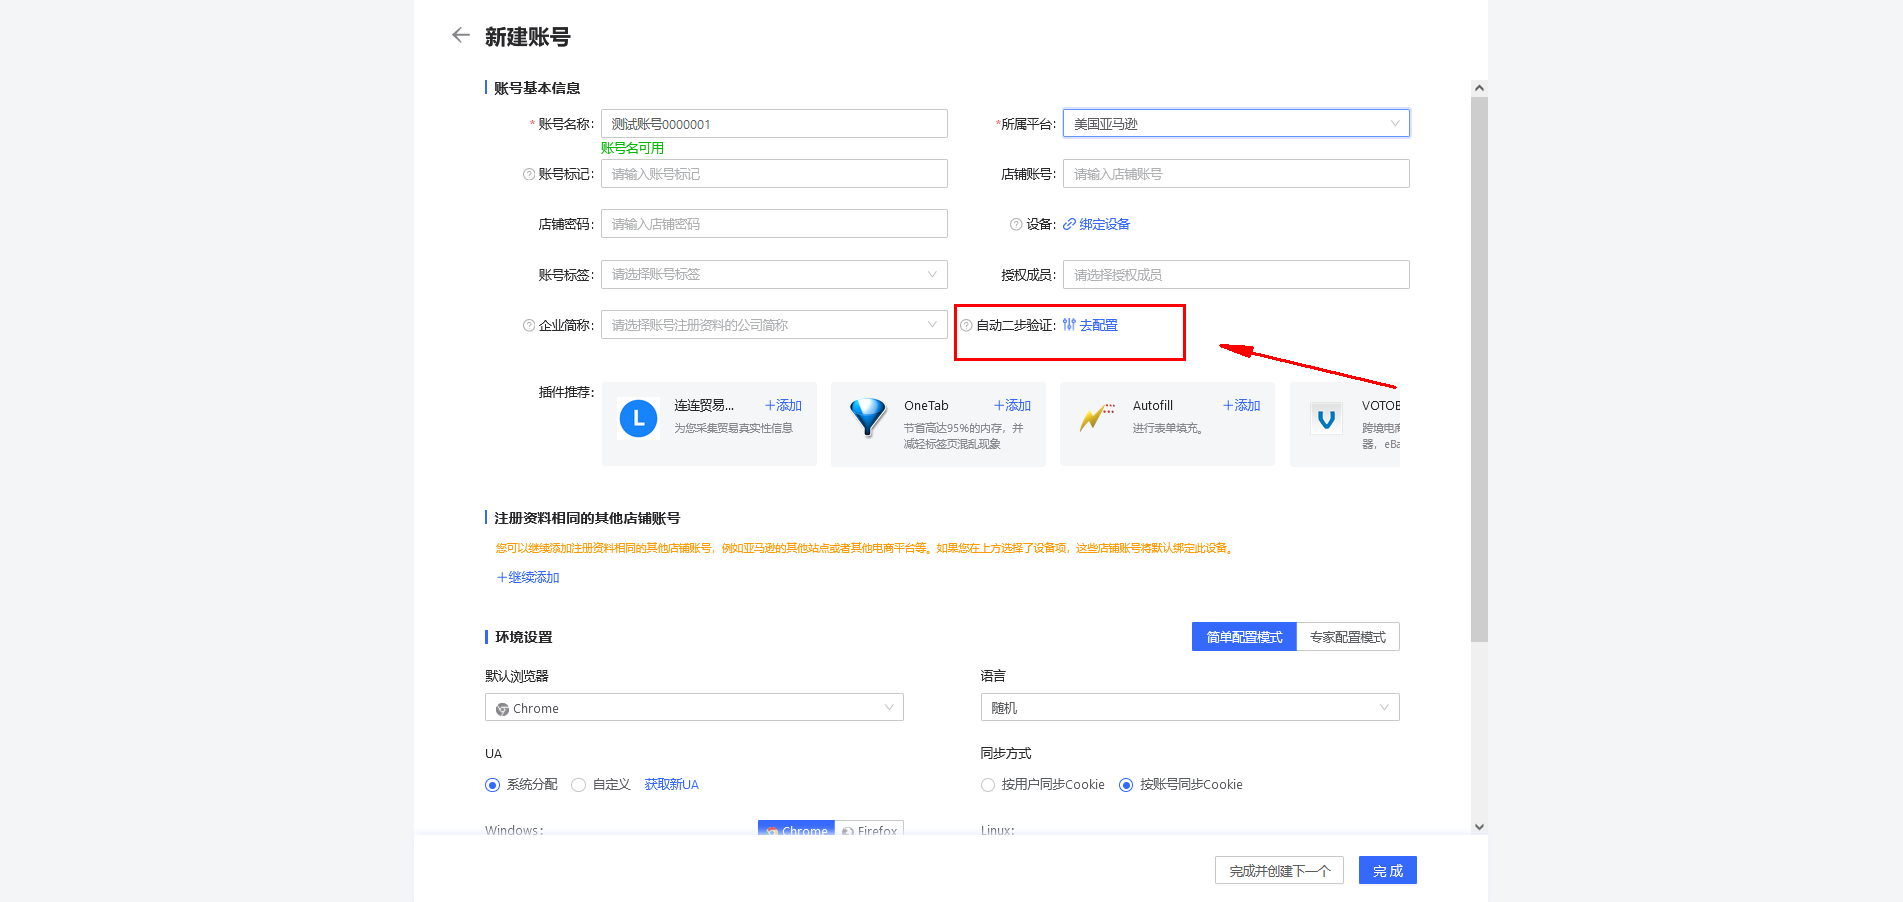Click the vertical scrollbar on the right

click(1479, 370)
